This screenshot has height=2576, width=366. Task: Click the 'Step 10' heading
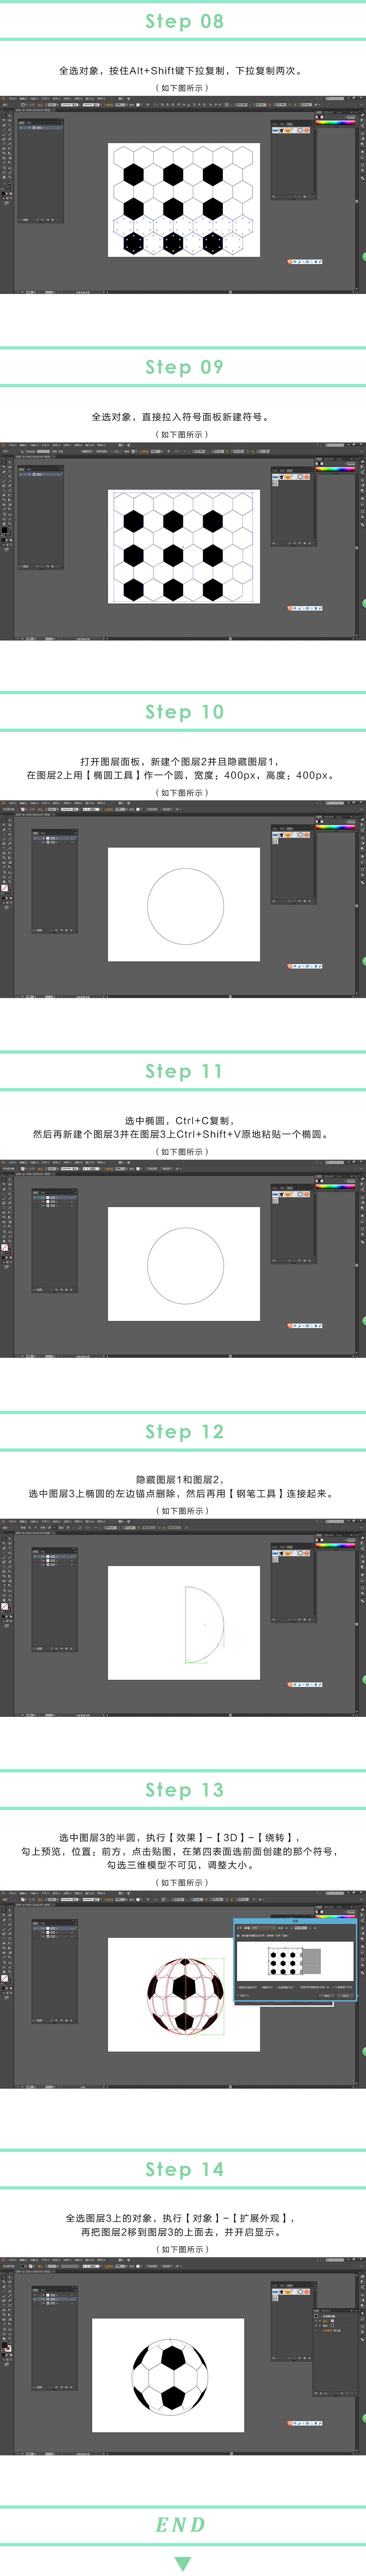tap(184, 712)
